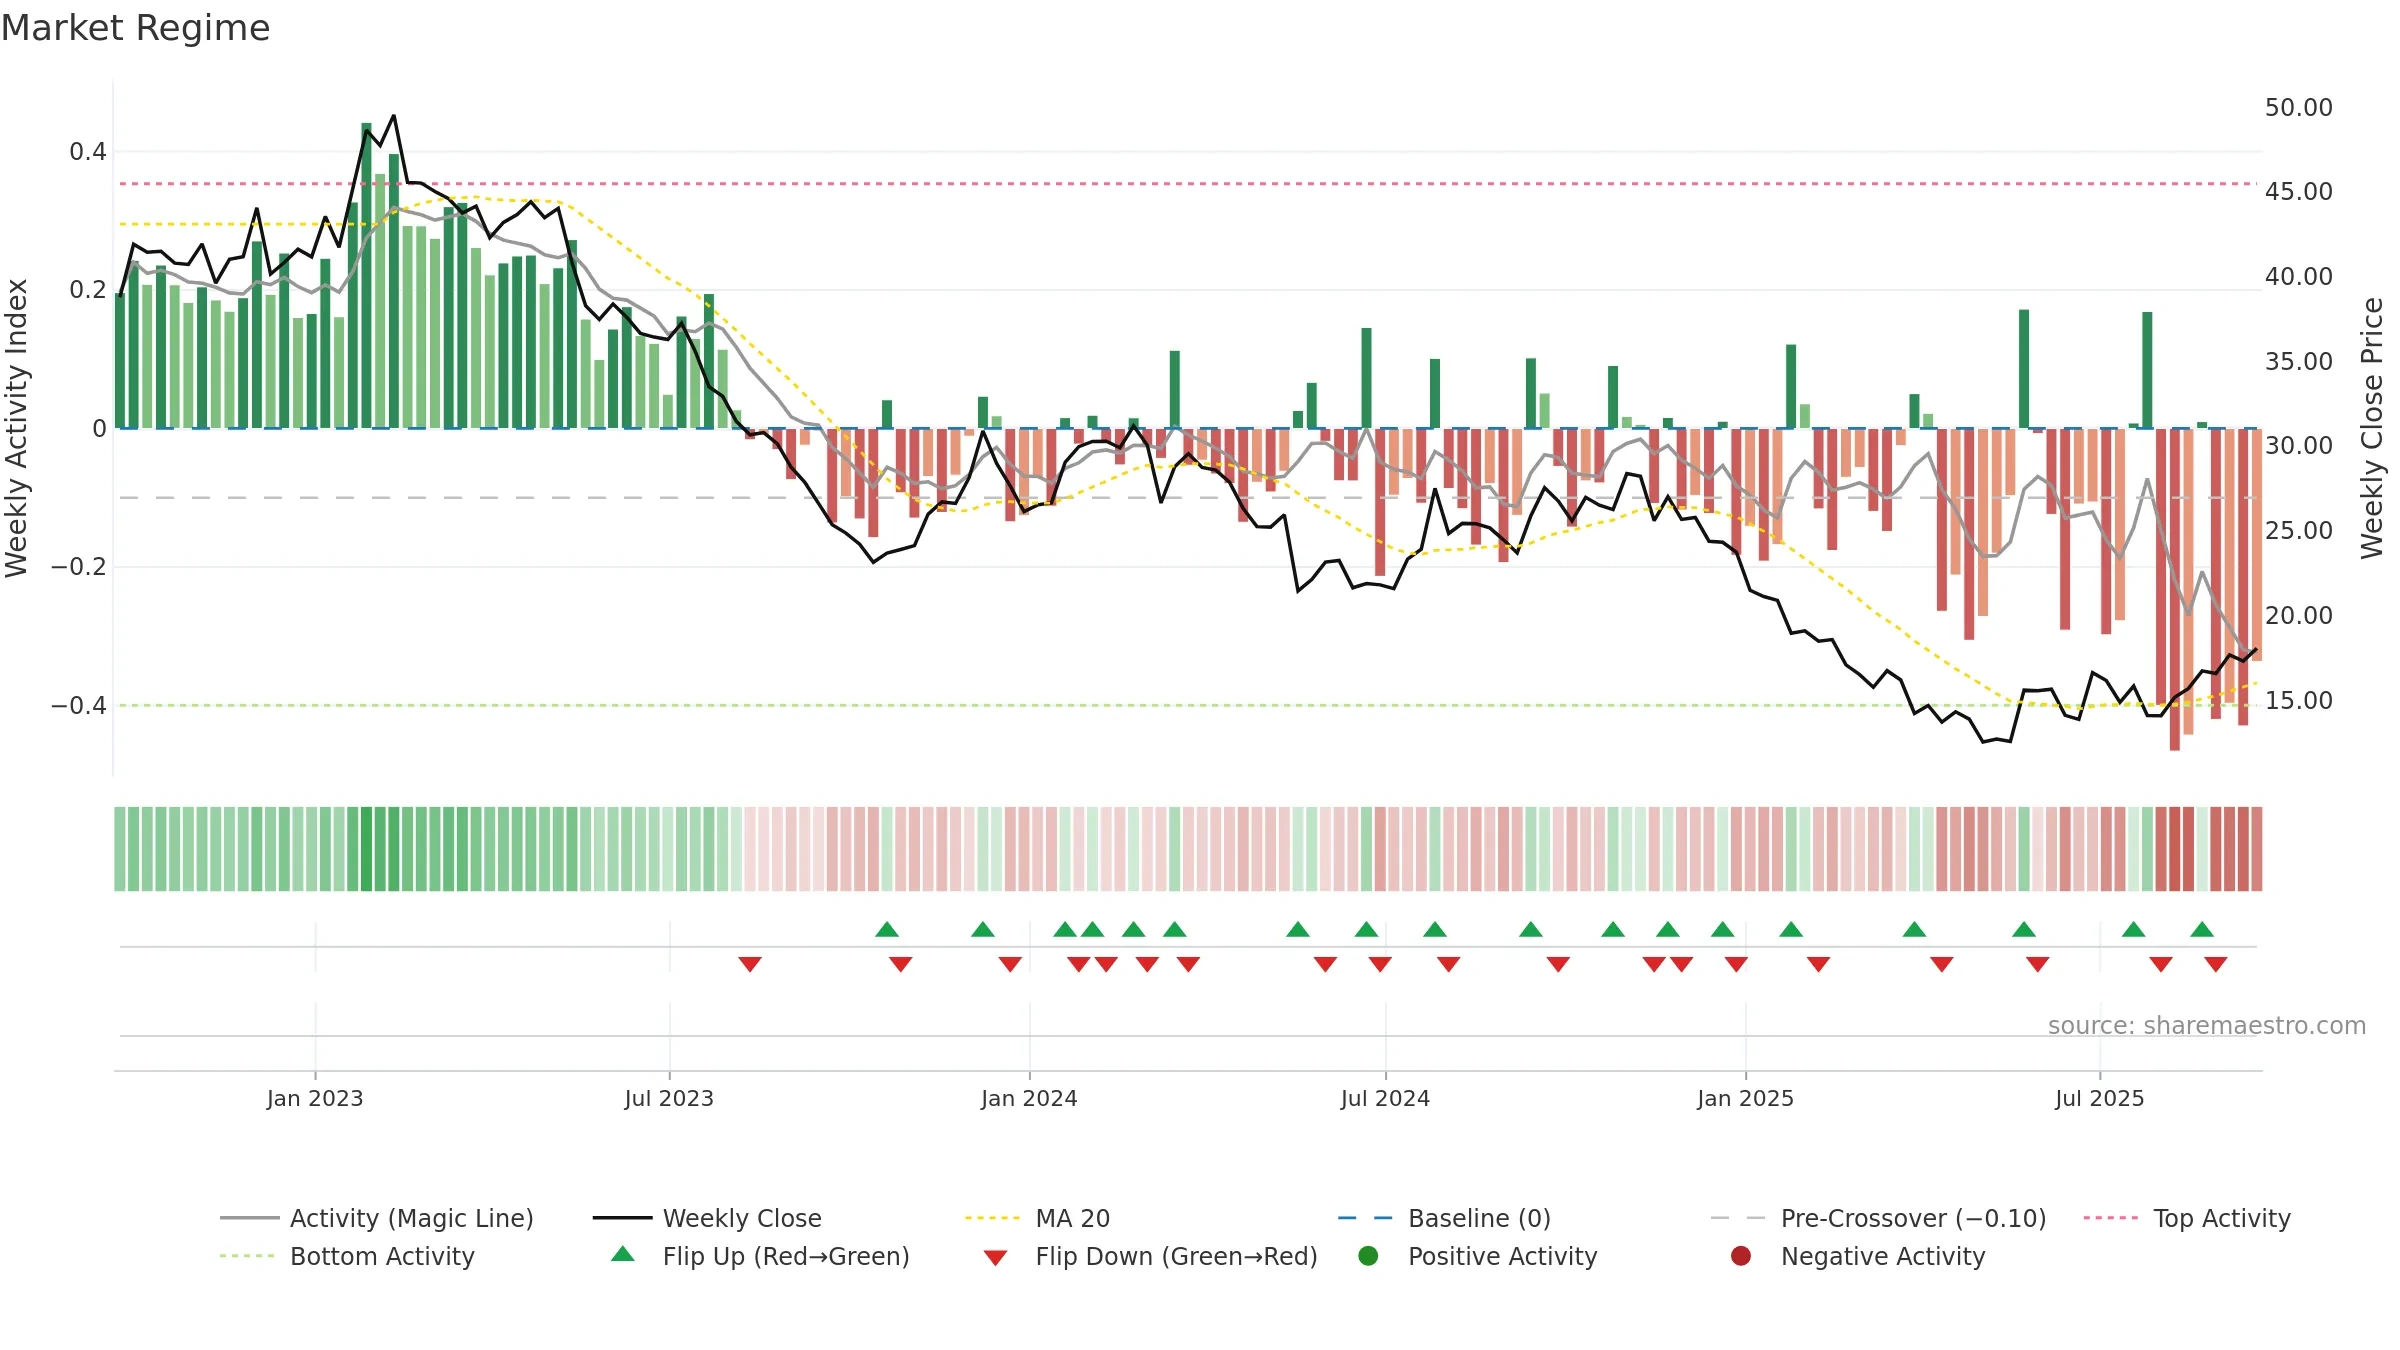Click the 30.00 price tick label

(x=2299, y=445)
